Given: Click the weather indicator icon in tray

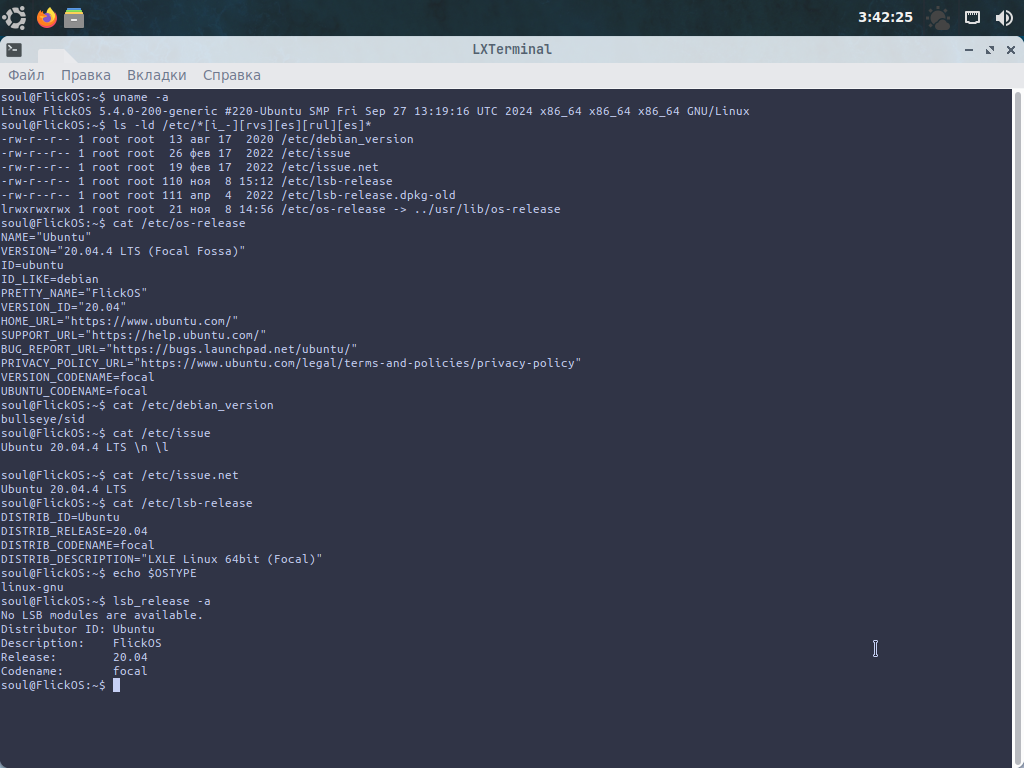Looking at the screenshot, I should pyautogui.click(x=938, y=18).
